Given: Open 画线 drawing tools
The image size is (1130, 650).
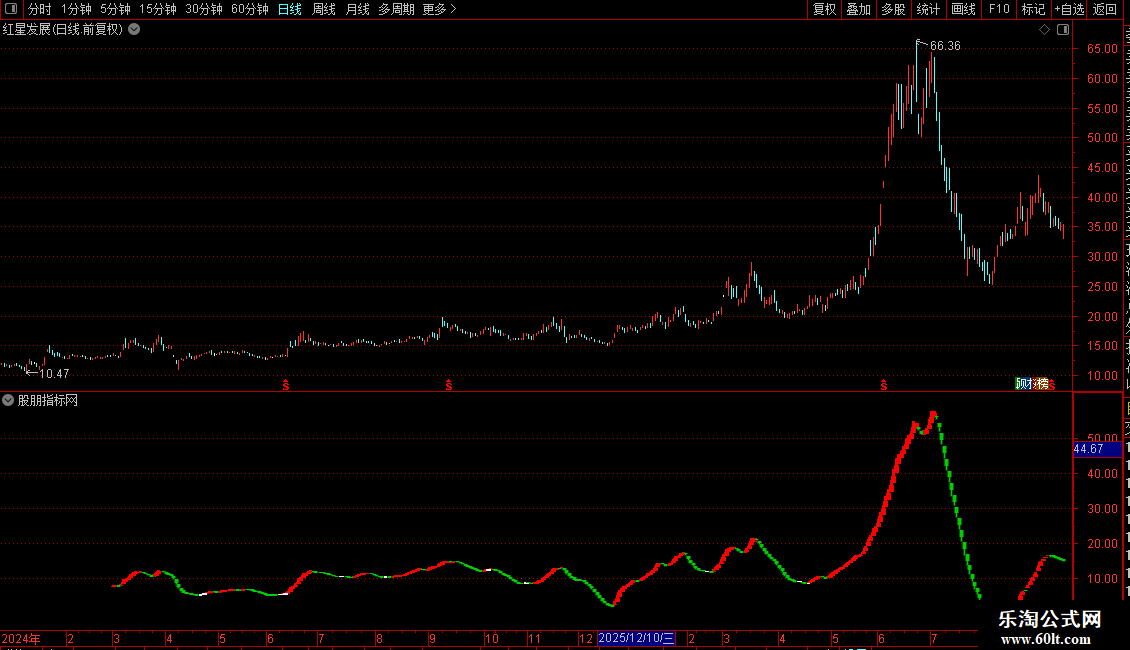Looking at the screenshot, I should click(963, 9).
